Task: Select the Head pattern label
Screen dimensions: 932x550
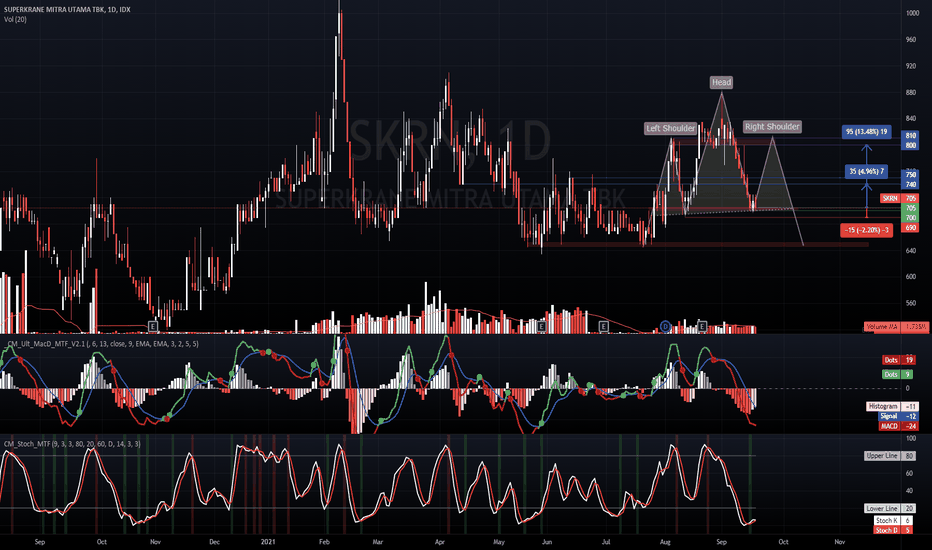Action: point(721,82)
